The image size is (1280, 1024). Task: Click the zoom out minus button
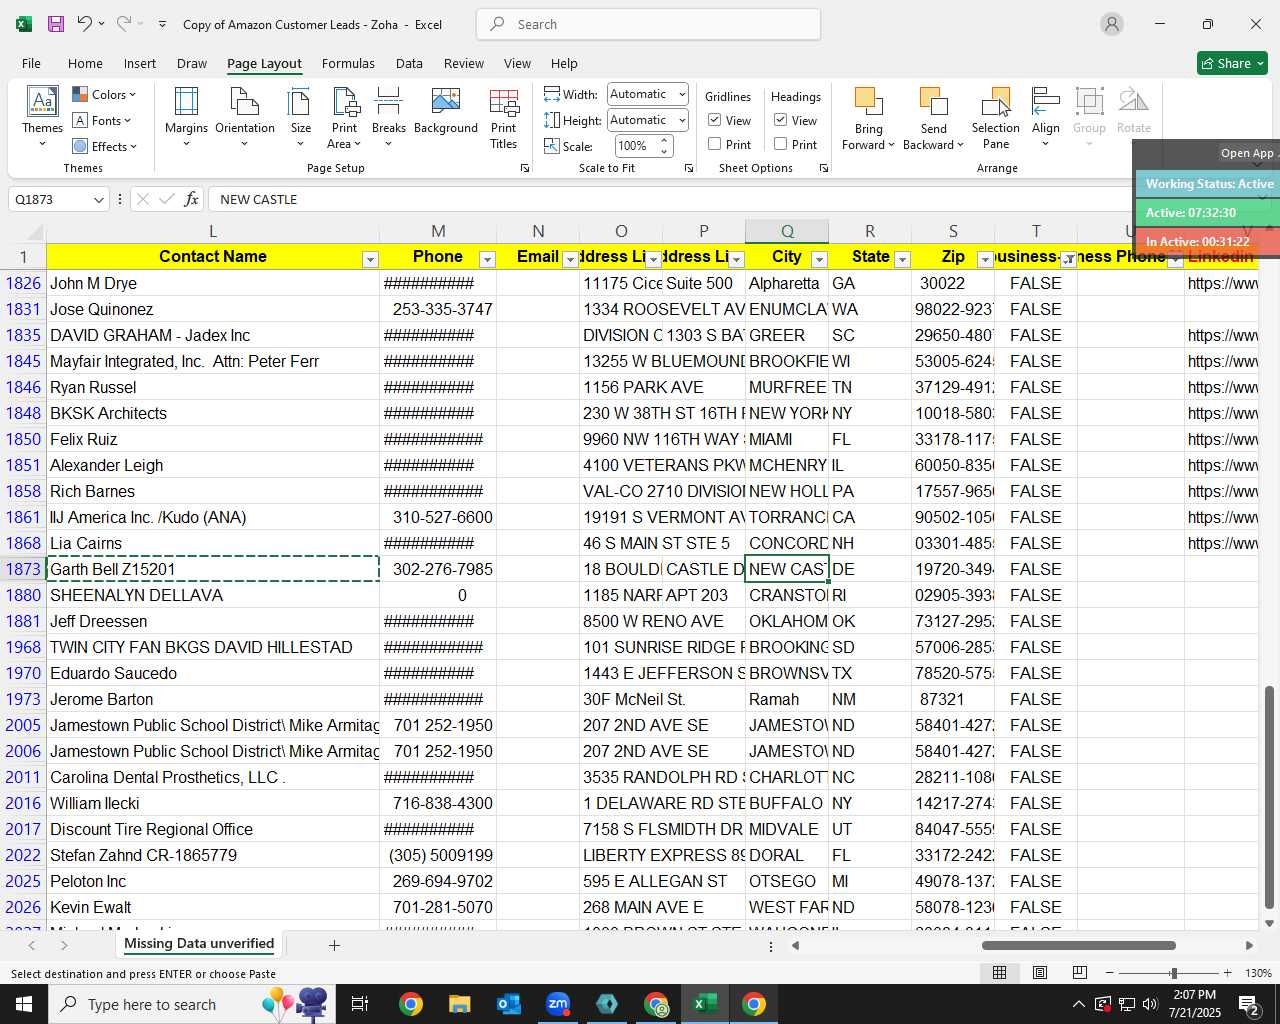(x=1109, y=973)
